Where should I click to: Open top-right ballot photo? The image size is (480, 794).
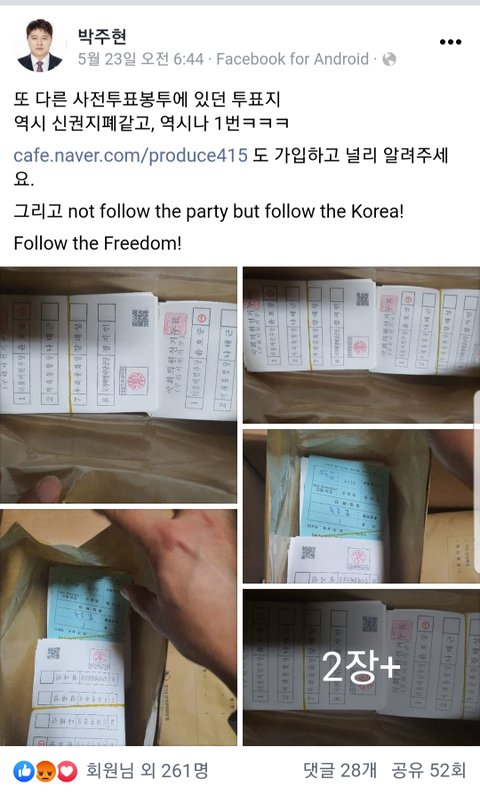(x=362, y=345)
